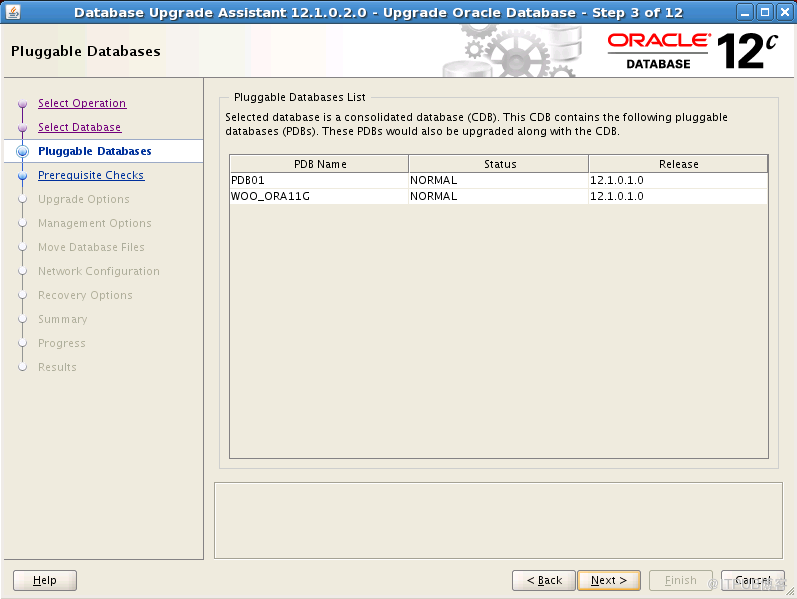This screenshot has height=599, width=797.
Task: Click the Summary step
Action: click(x=63, y=319)
